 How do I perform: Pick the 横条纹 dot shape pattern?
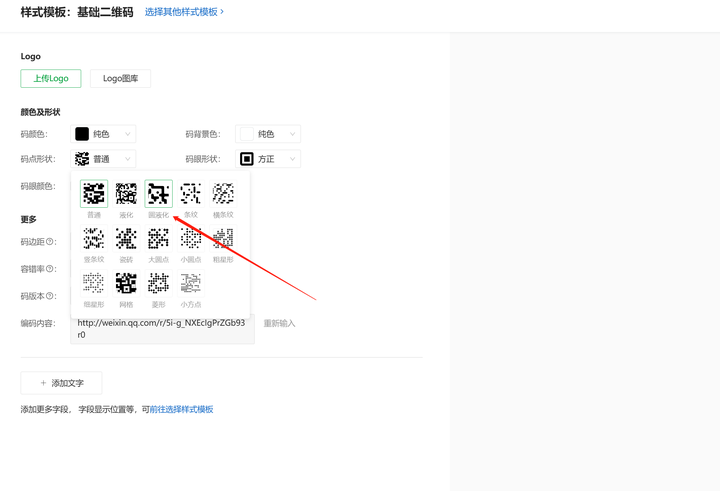223,193
